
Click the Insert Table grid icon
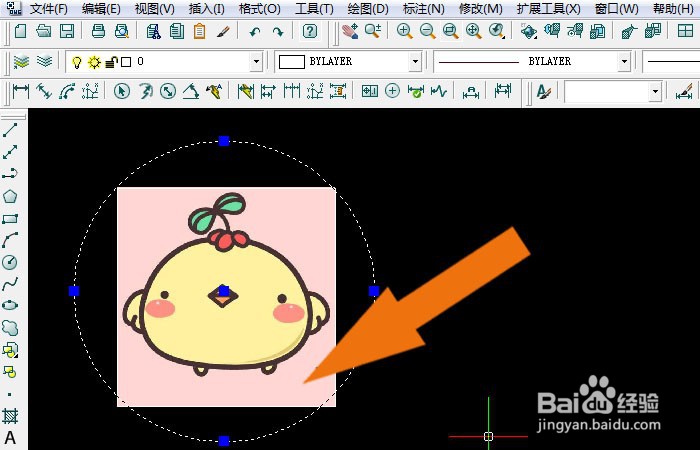[685, 31]
